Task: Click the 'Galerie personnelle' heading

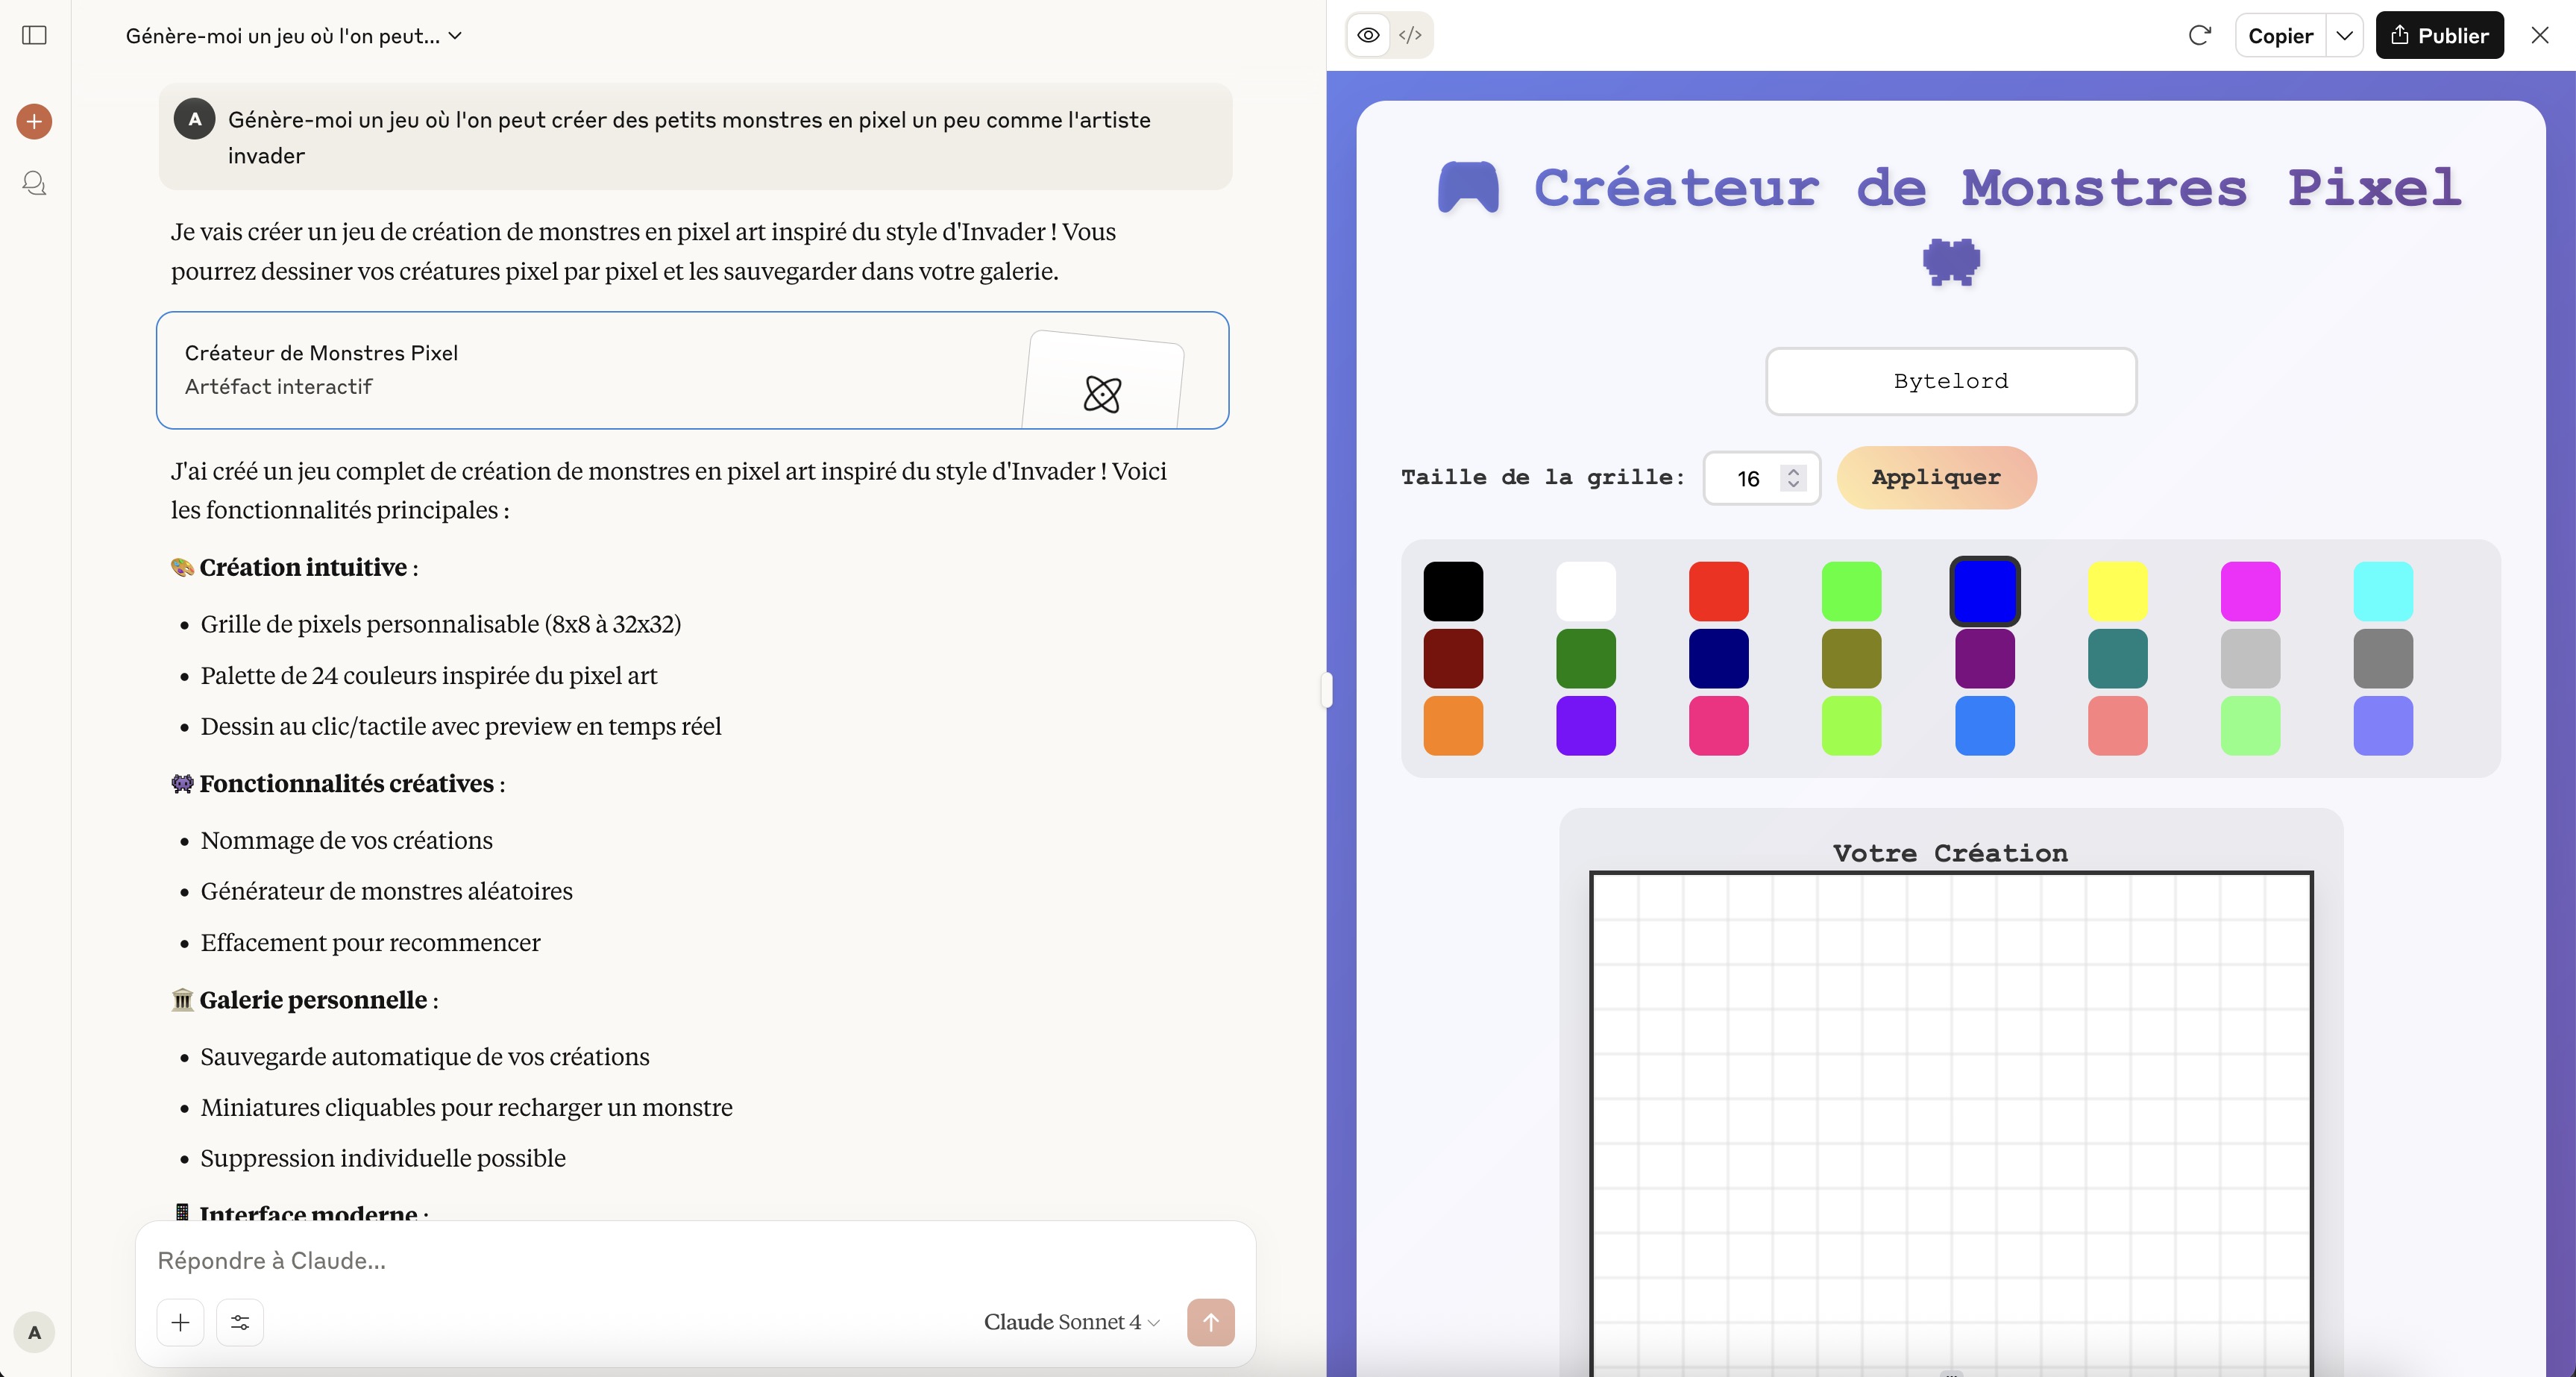Action: point(313,1000)
